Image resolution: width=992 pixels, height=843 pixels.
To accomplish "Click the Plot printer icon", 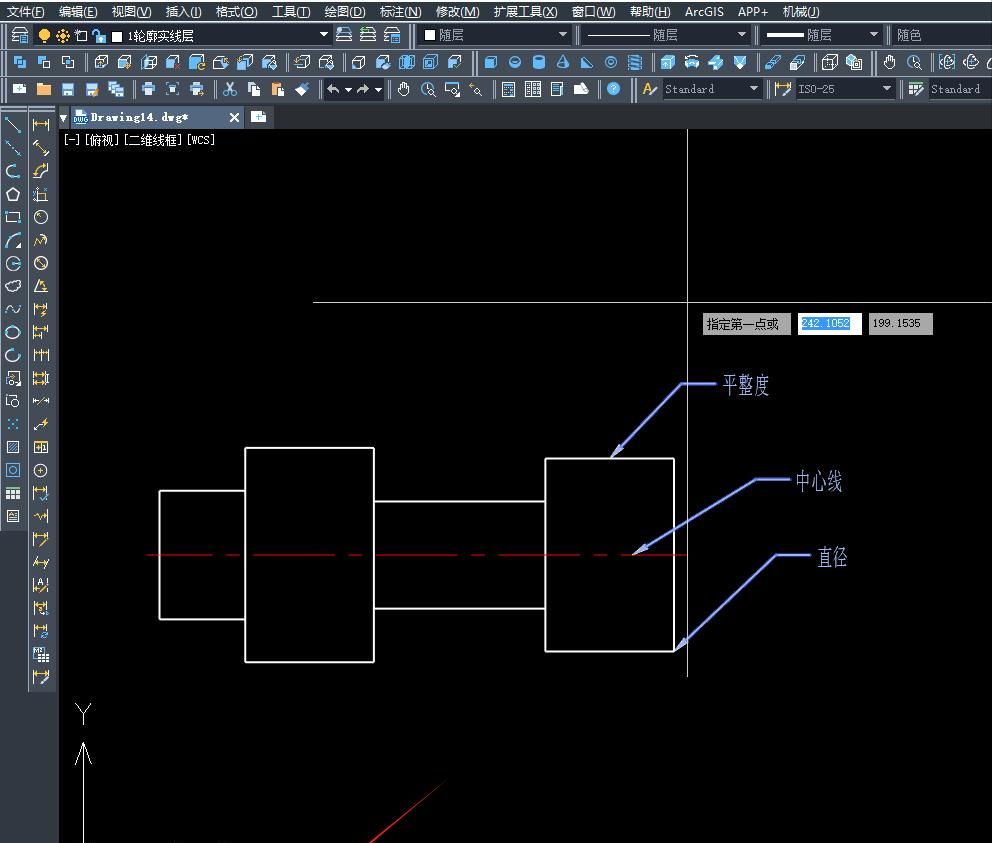I will [148, 89].
